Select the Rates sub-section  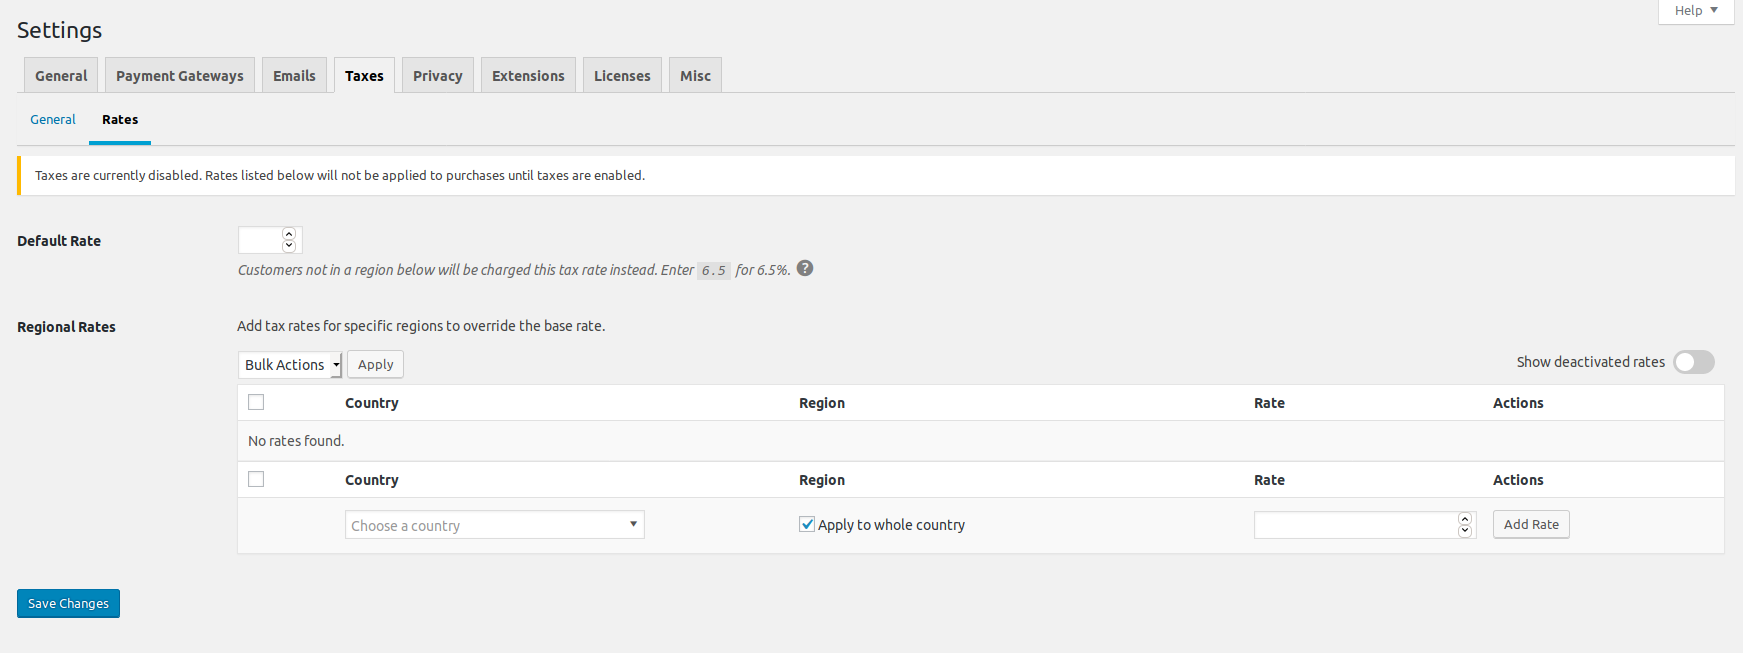120,119
